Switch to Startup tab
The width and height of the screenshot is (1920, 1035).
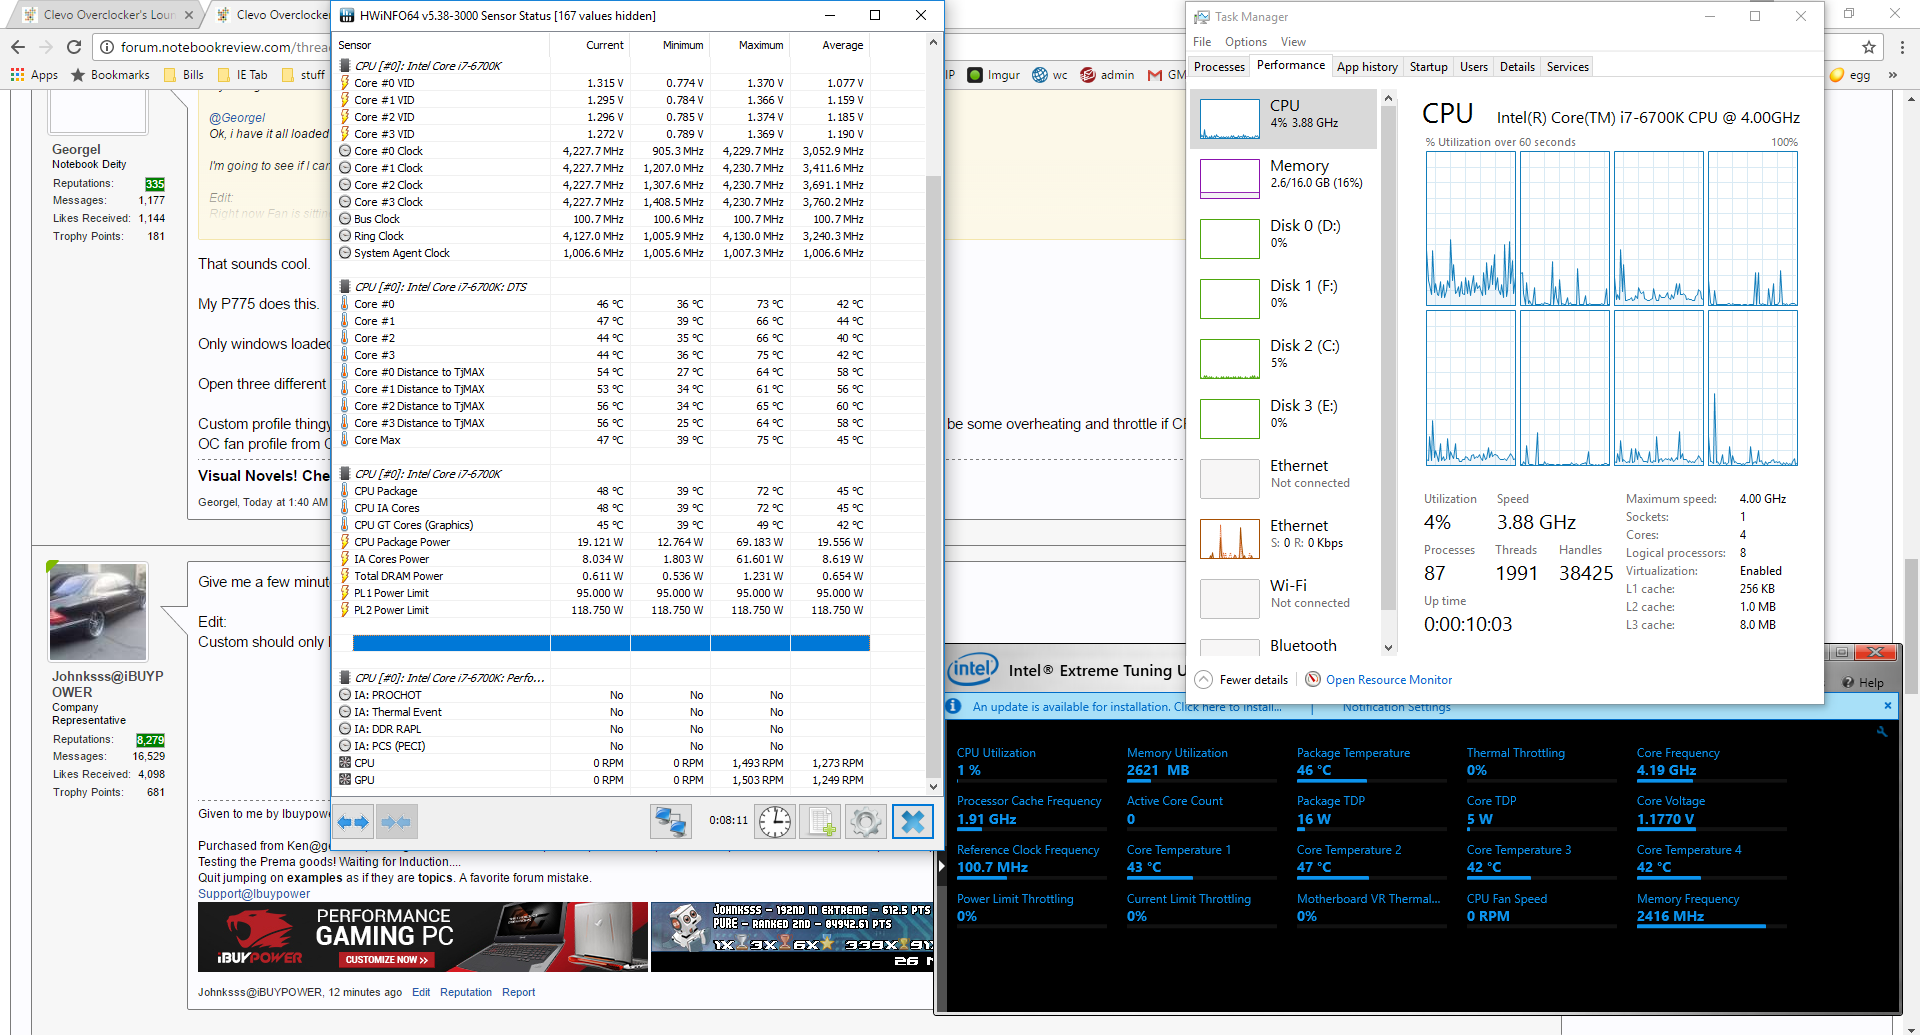pyautogui.click(x=1428, y=67)
